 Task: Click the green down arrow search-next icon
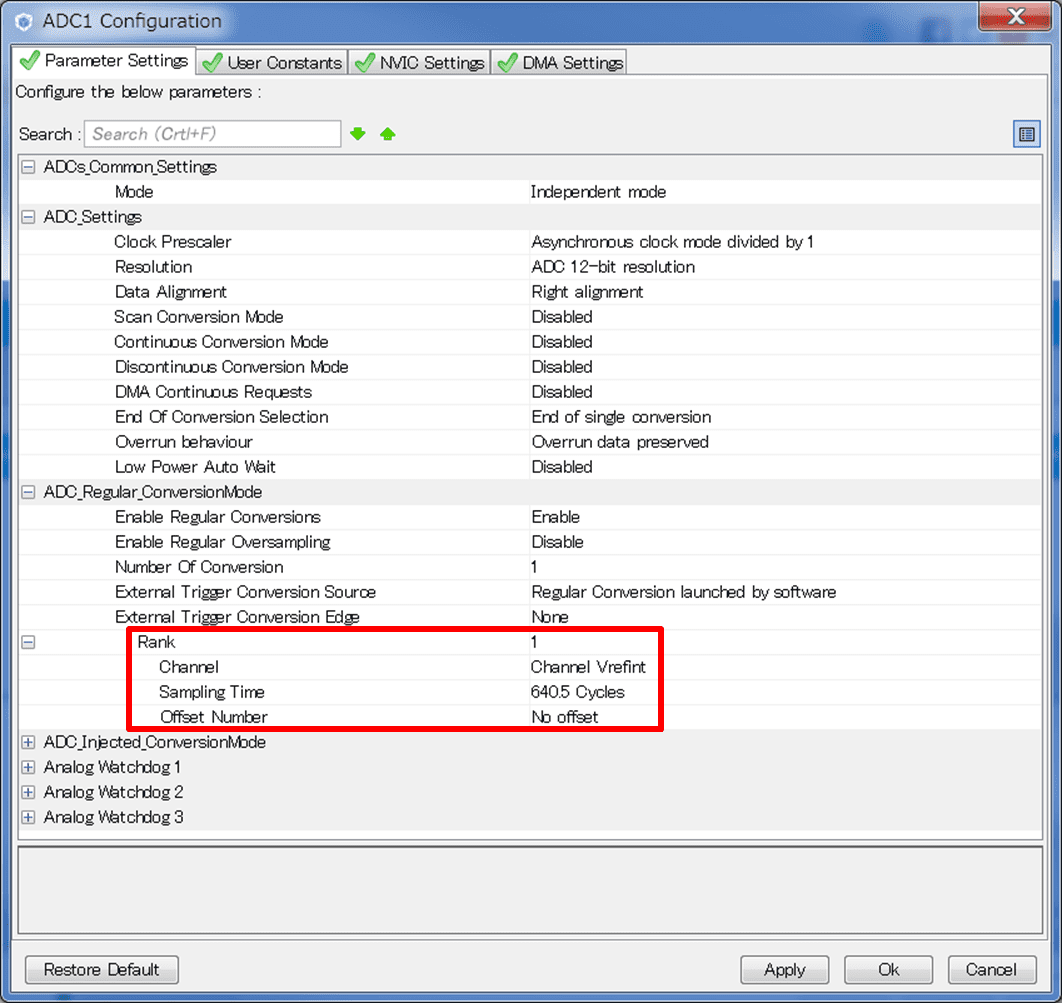point(358,134)
